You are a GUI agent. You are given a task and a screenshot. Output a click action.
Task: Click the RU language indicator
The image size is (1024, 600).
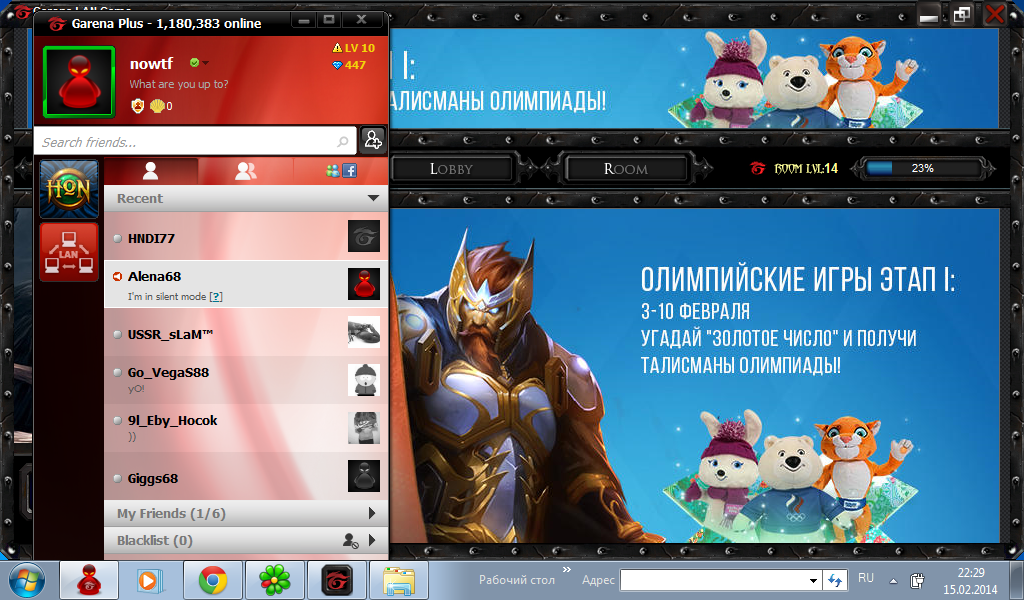866,578
